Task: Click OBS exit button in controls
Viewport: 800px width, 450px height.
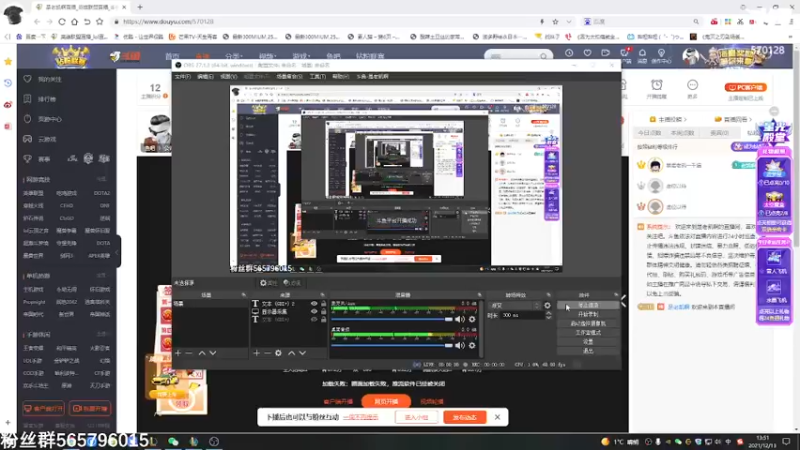Action: [588, 351]
